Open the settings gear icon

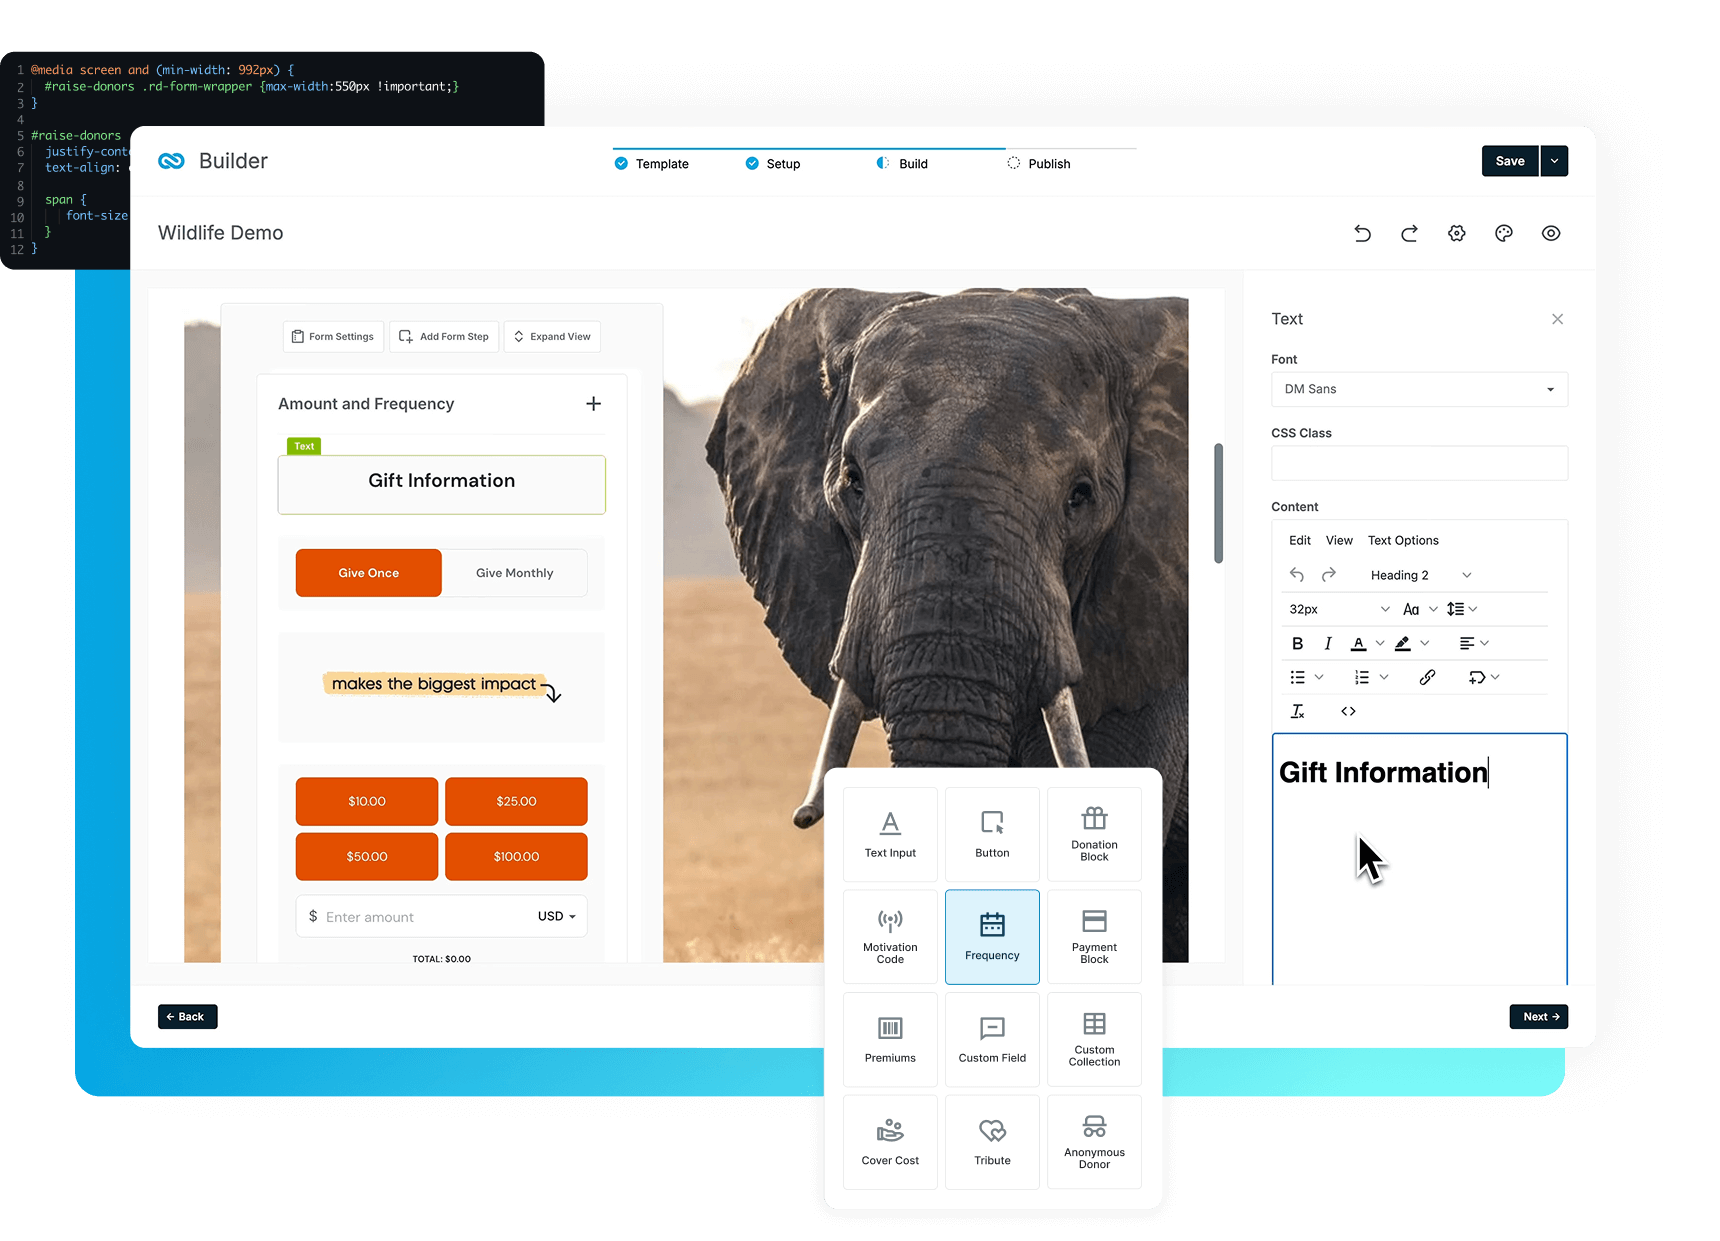click(x=1456, y=233)
